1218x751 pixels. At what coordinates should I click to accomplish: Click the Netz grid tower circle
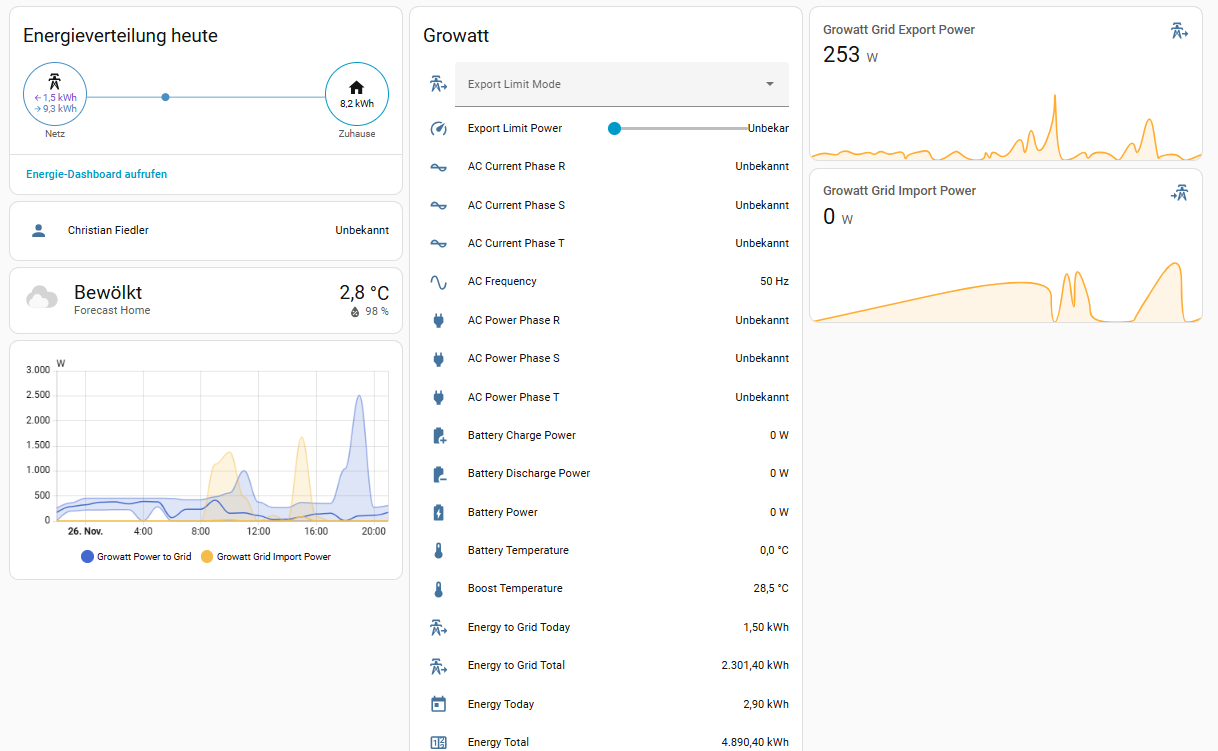(55, 96)
